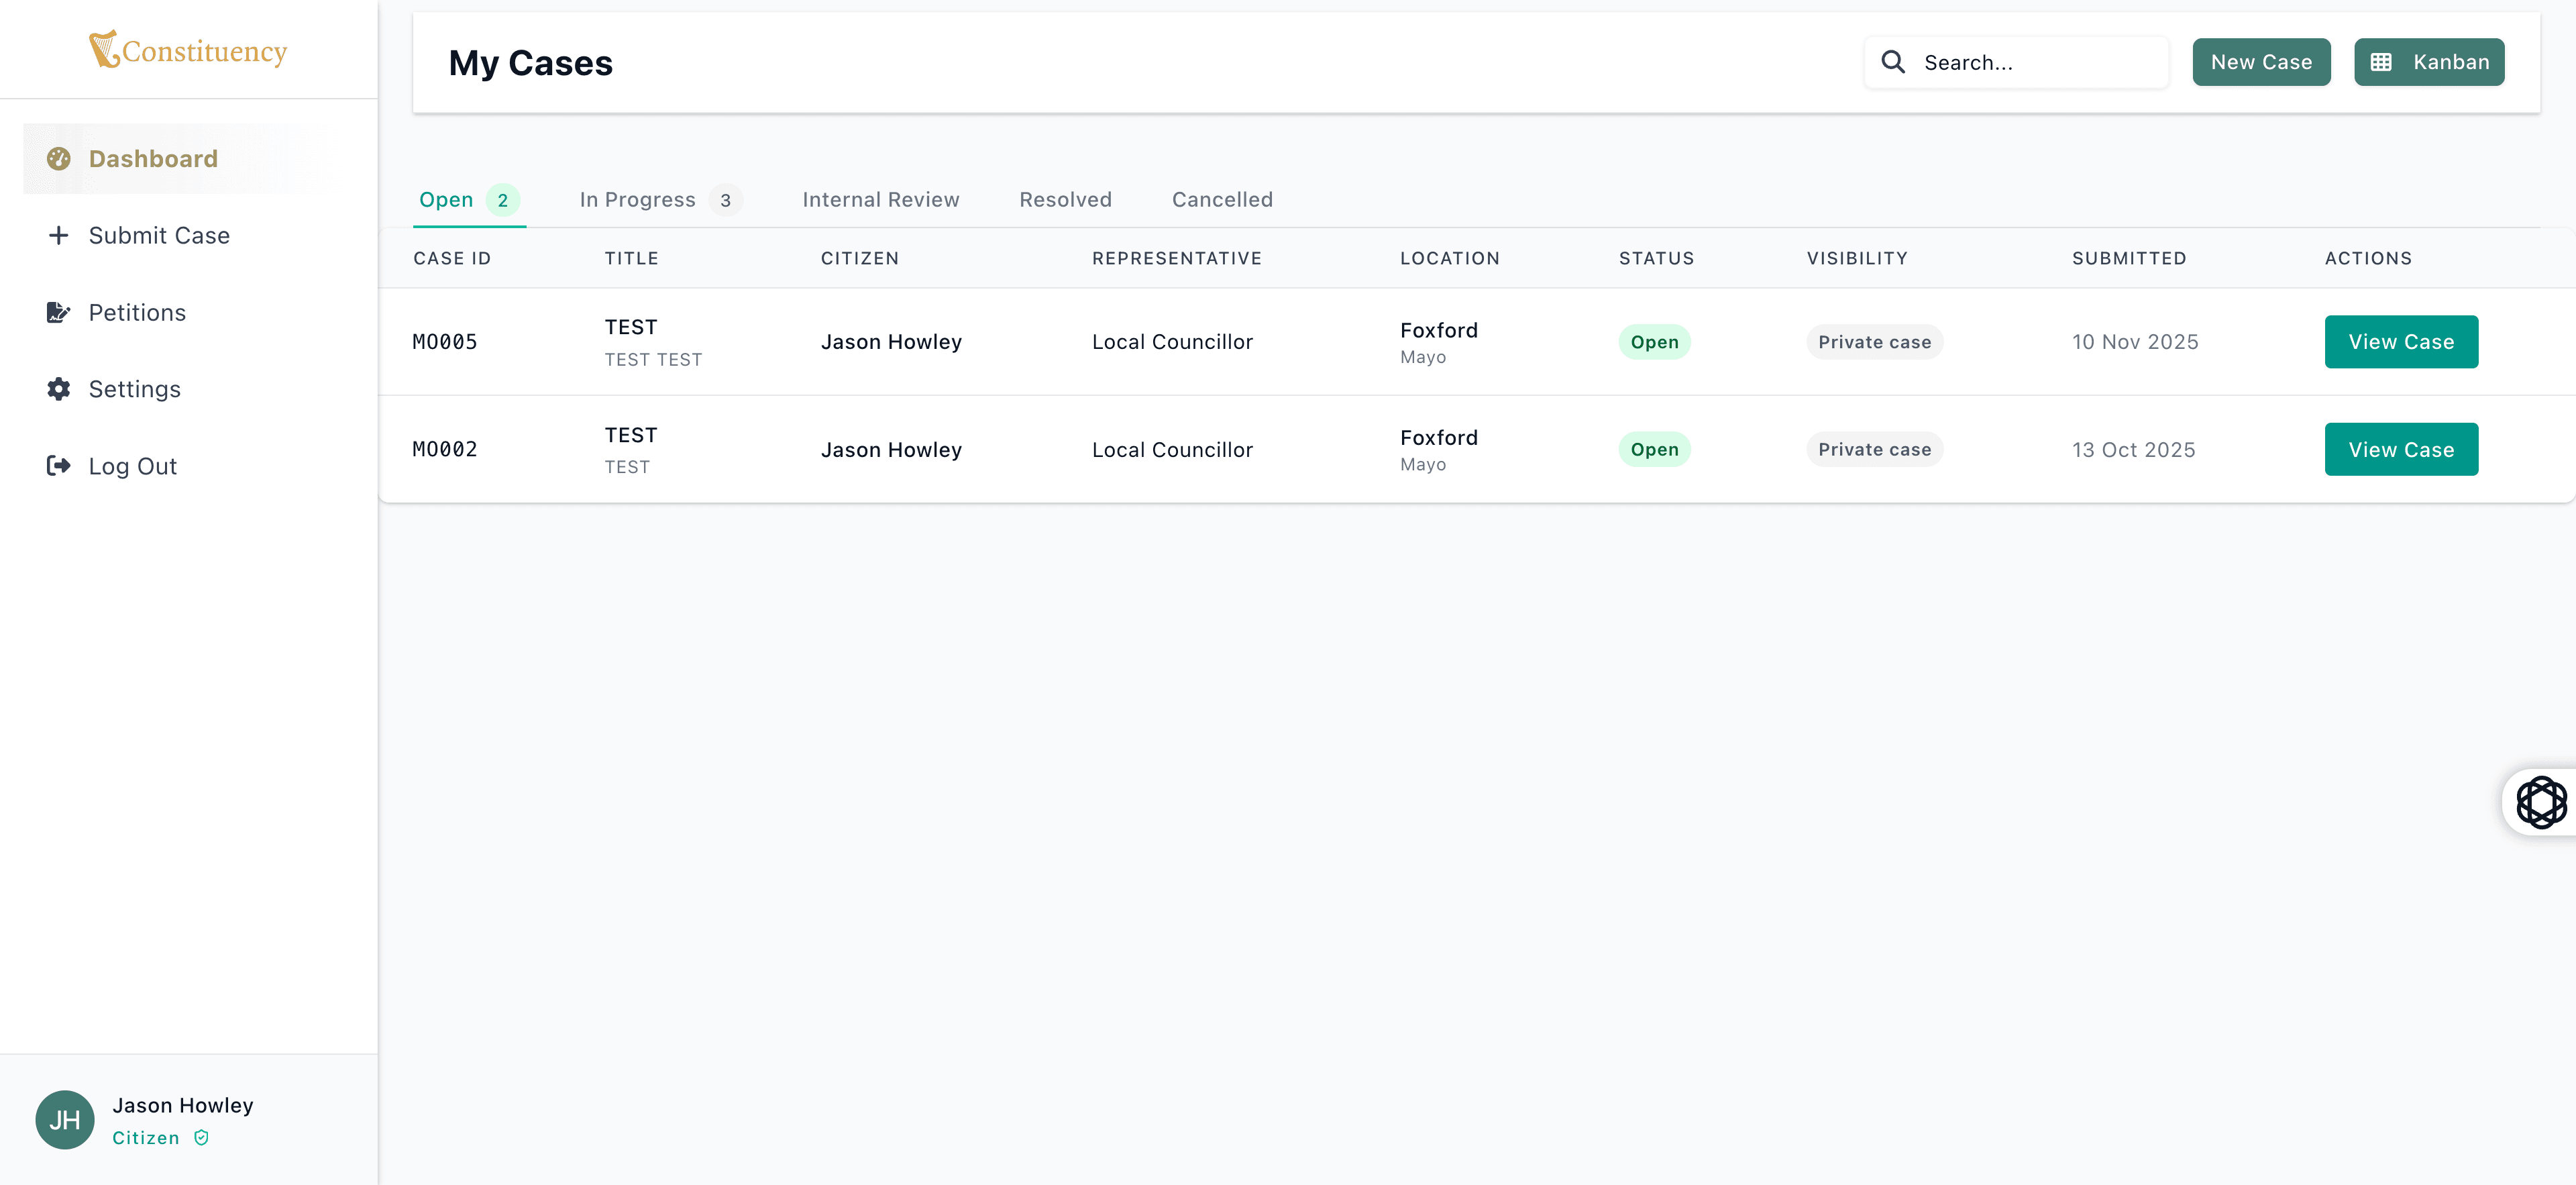Image resolution: width=2576 pixels, height=1185 pixels.
Task: Click View Case for case M0005
Action: (x=2401, y=341)
